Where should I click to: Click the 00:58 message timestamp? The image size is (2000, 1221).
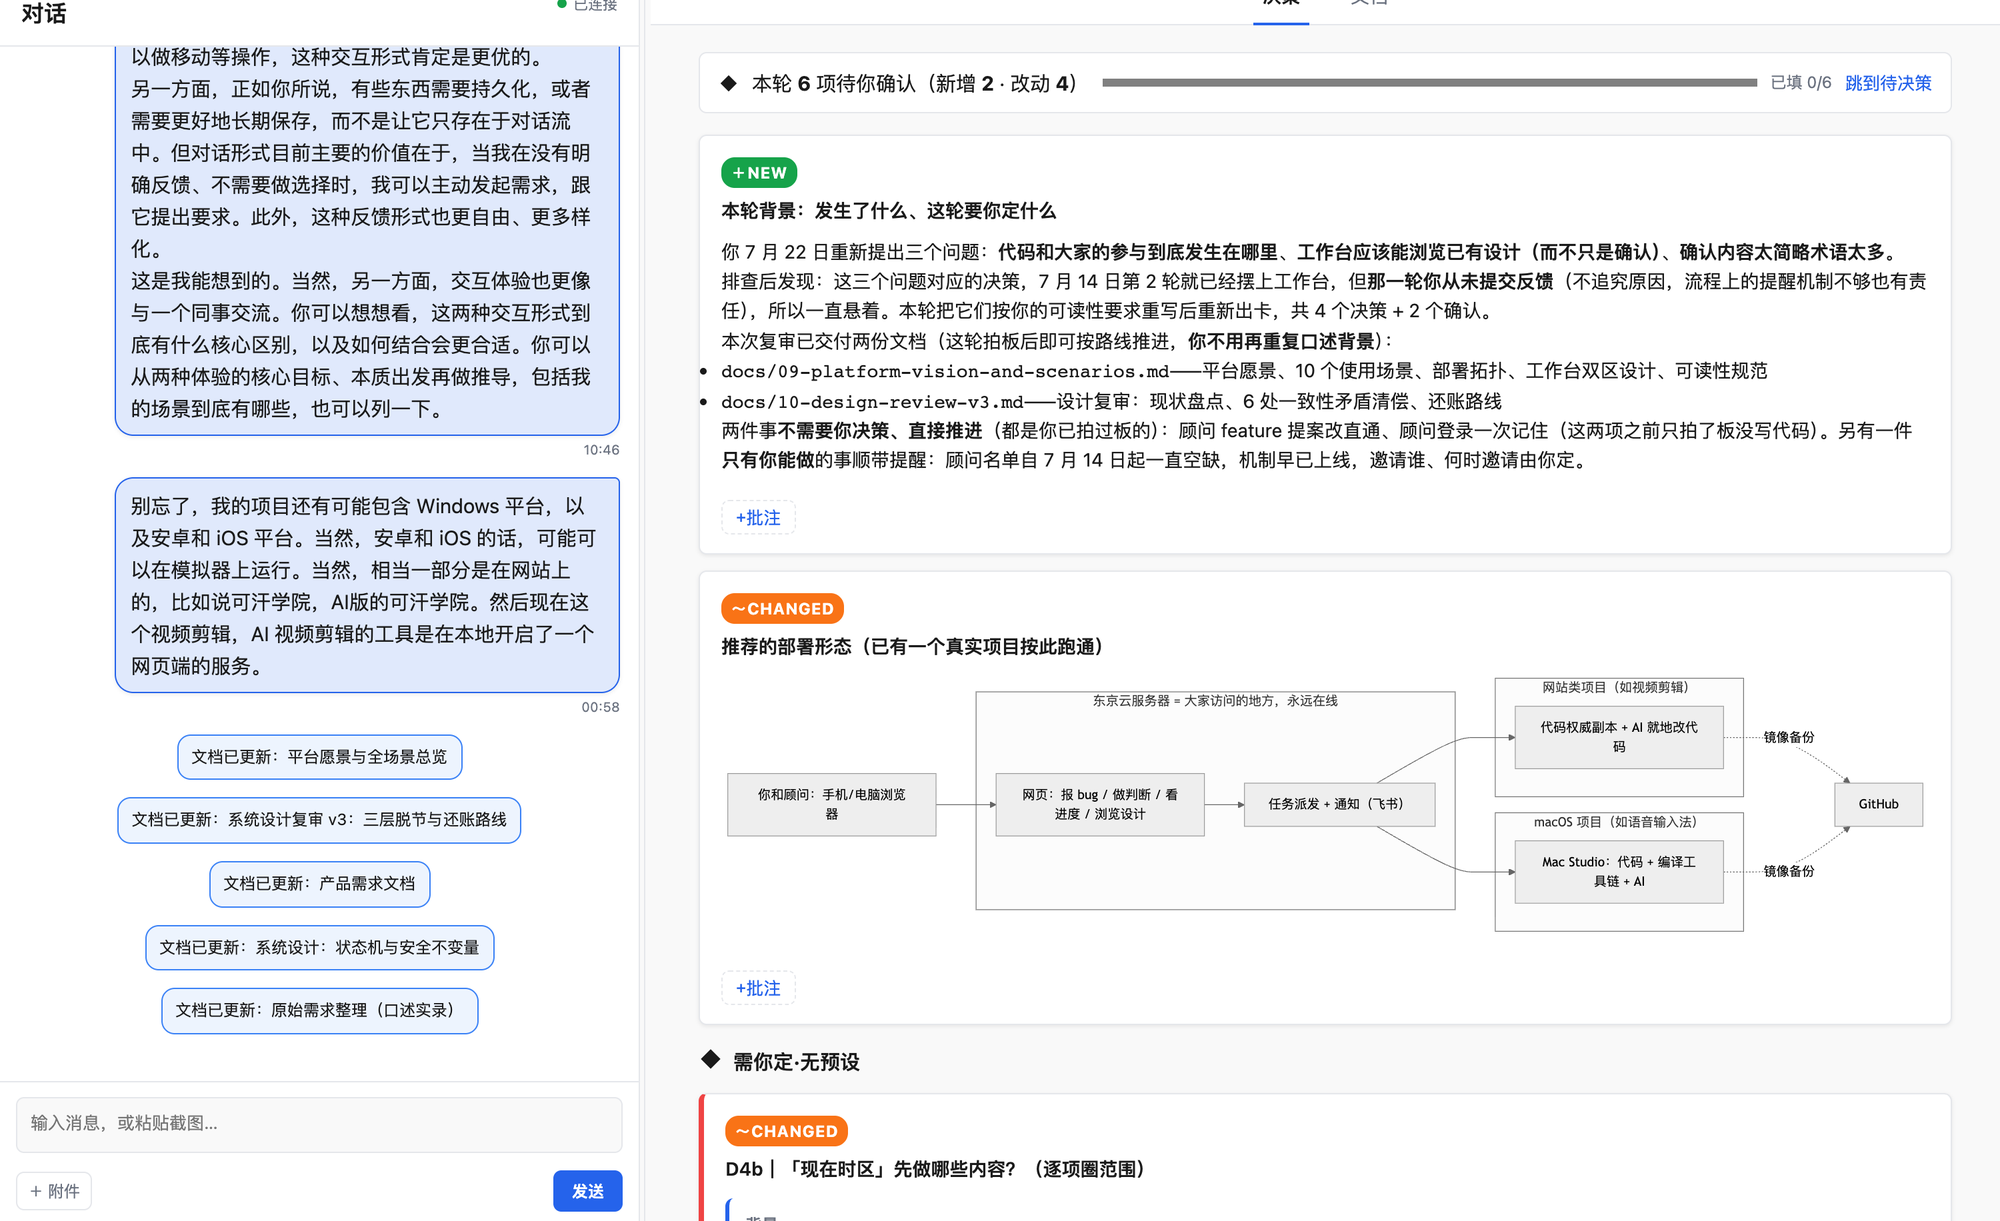point(600,707)
